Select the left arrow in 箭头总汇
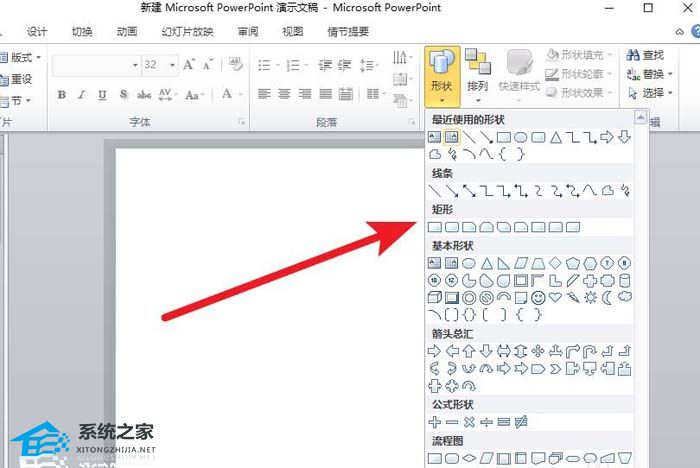 pos(452,351)
